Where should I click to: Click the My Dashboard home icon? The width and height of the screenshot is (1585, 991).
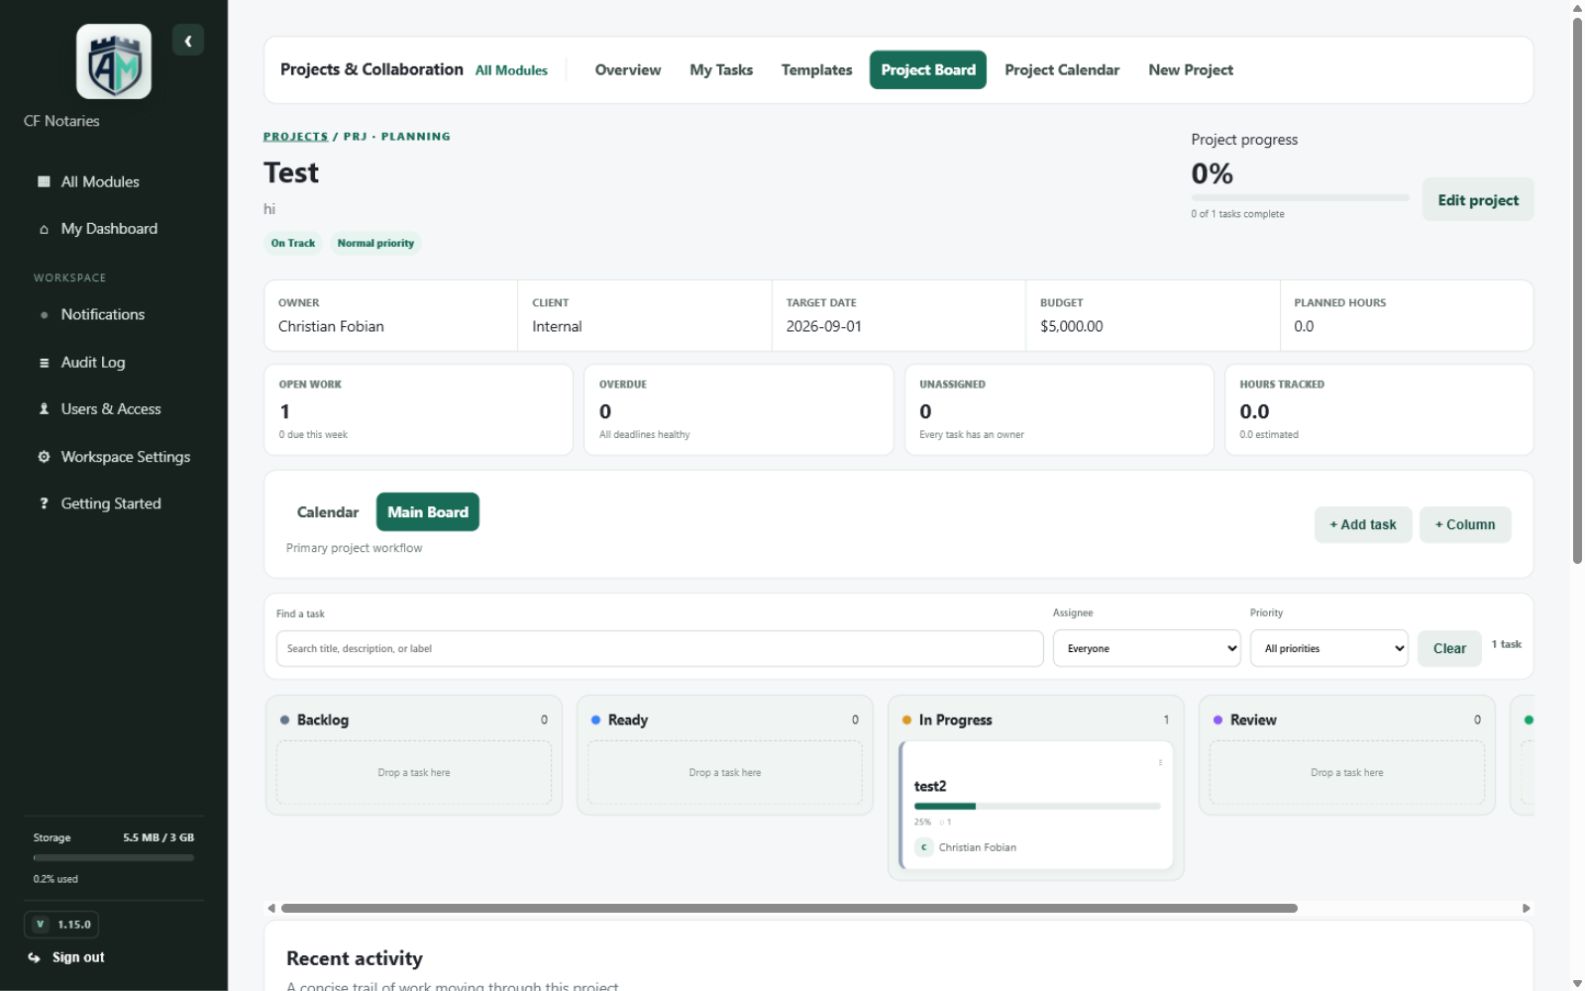pyautogui.click(x=44, y=229)
